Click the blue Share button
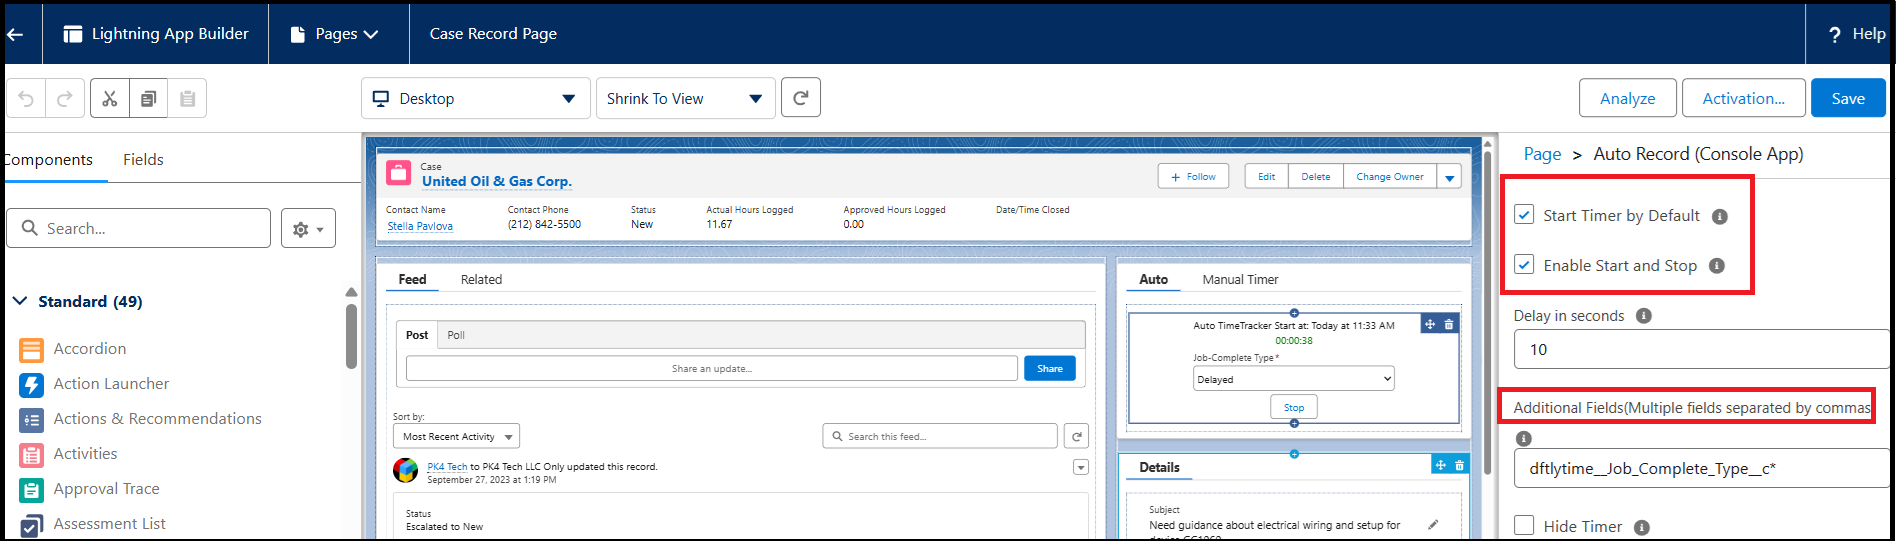Viewport: 1896px width, 541px height. [1050, 368]
